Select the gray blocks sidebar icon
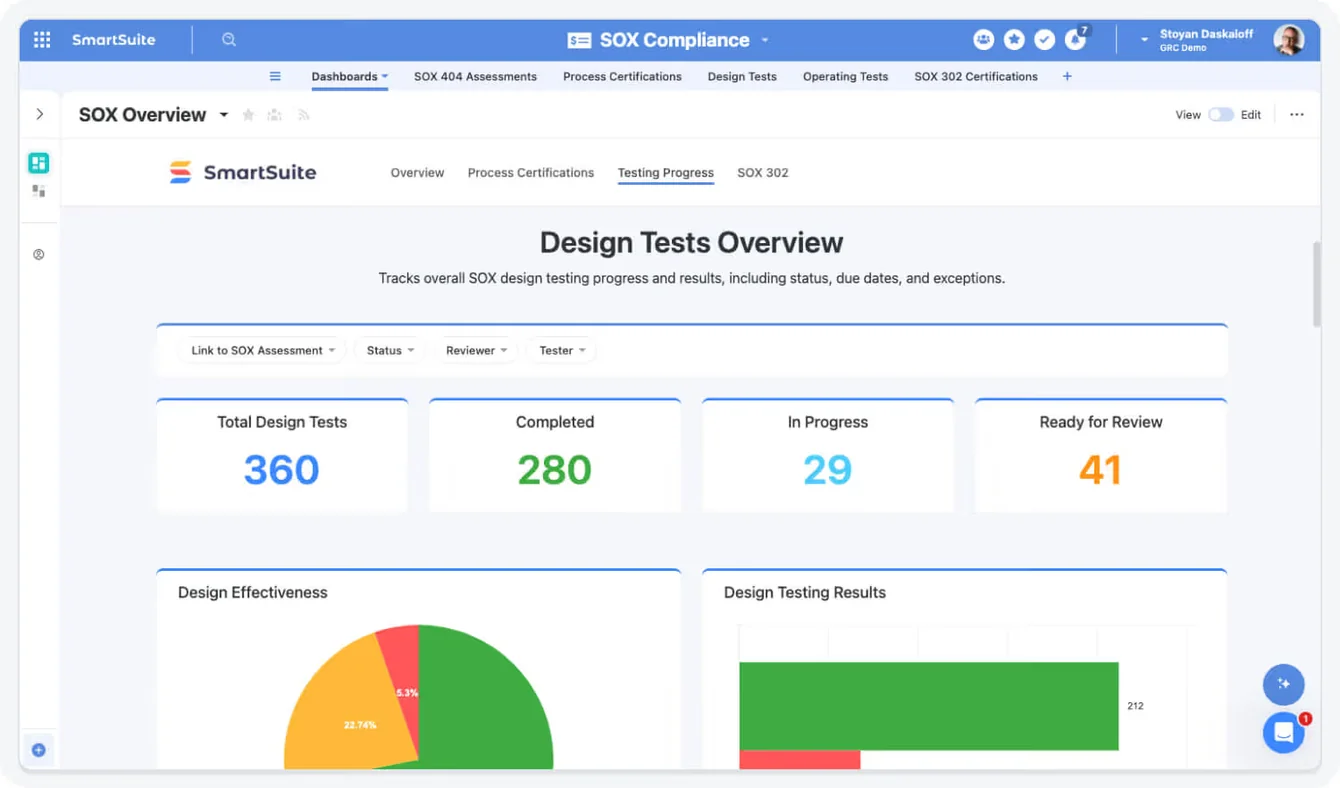 pos(39,190)
